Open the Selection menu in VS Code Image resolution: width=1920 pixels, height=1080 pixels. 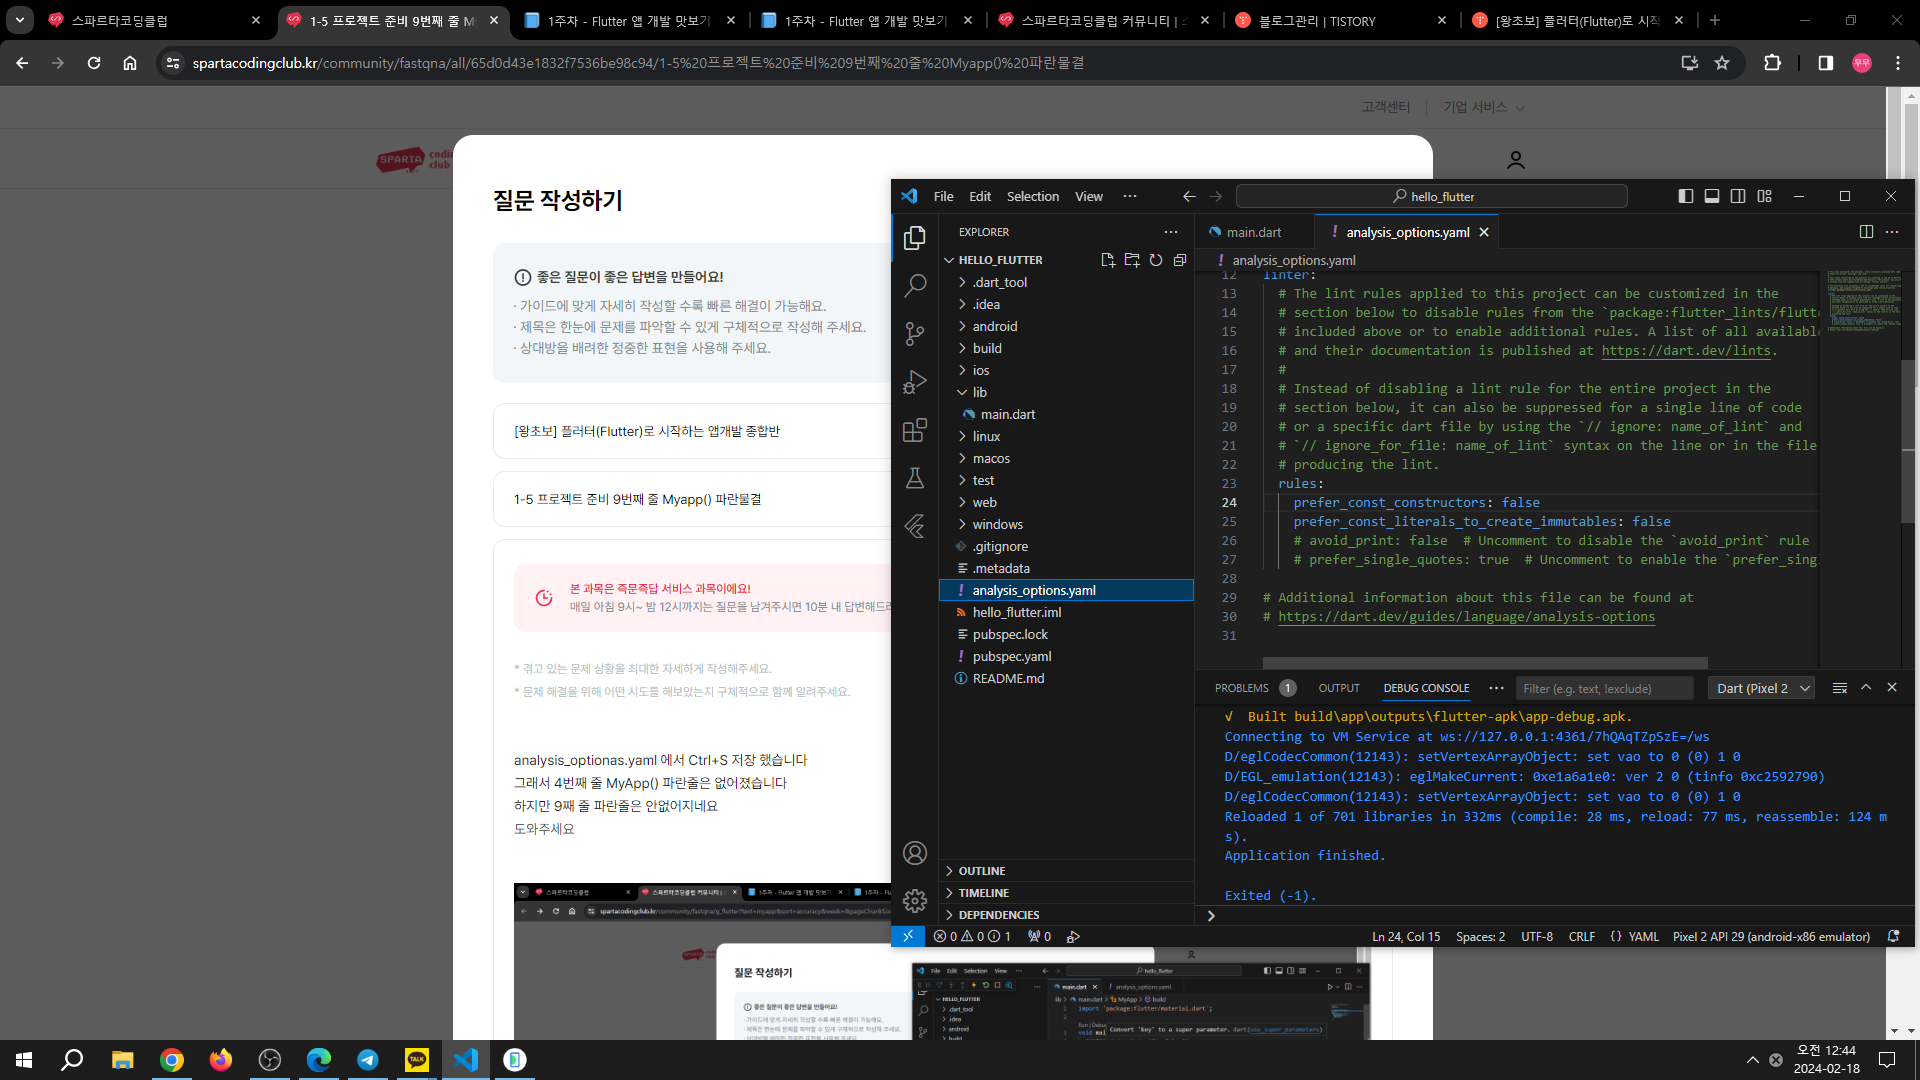point(1032,197)
